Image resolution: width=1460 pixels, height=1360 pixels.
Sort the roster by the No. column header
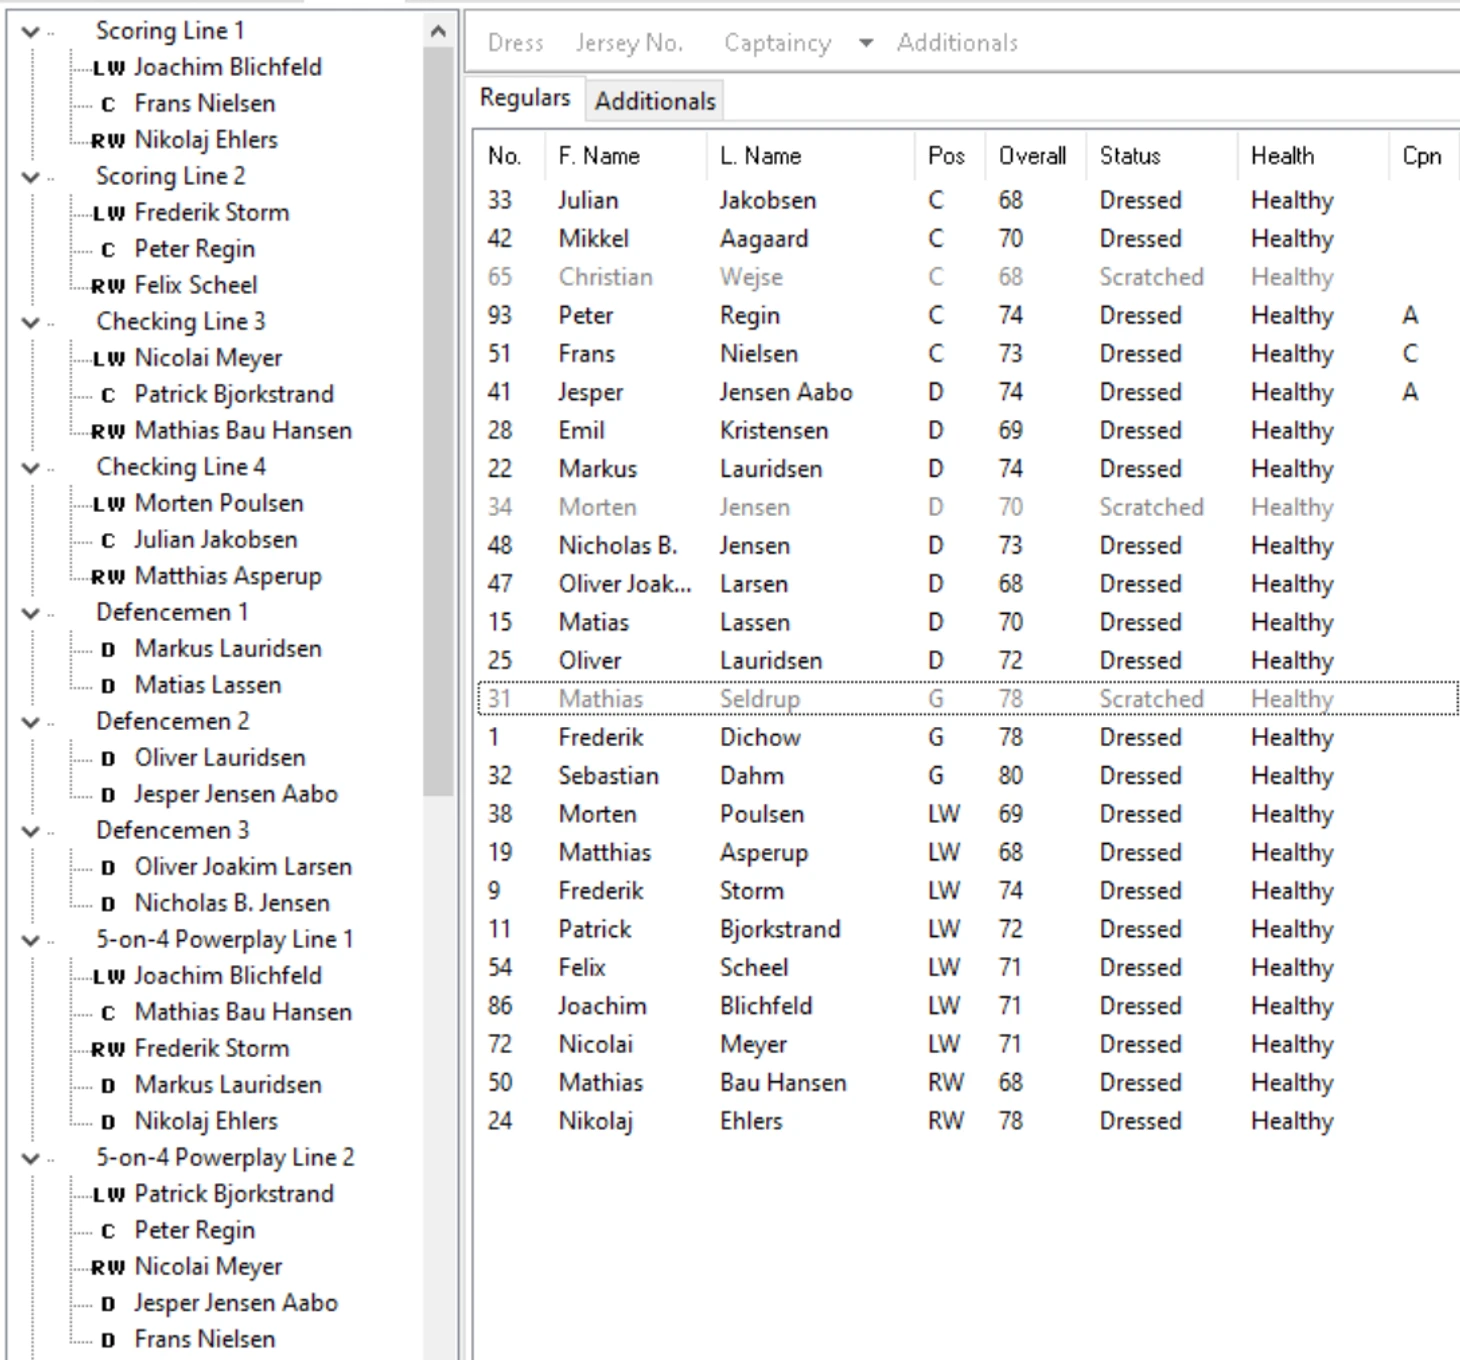510,156
